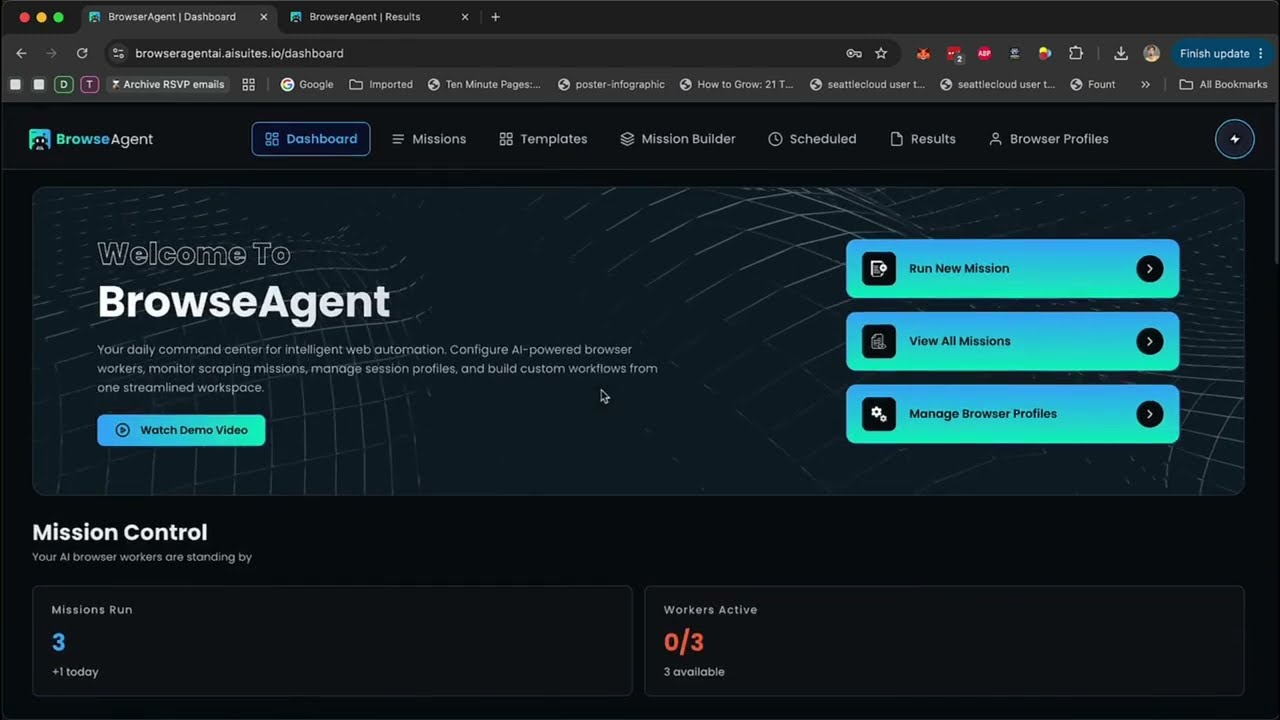Show more bookmarks with double chevron
The image size is (1280, 720).
pos(1145,84)
